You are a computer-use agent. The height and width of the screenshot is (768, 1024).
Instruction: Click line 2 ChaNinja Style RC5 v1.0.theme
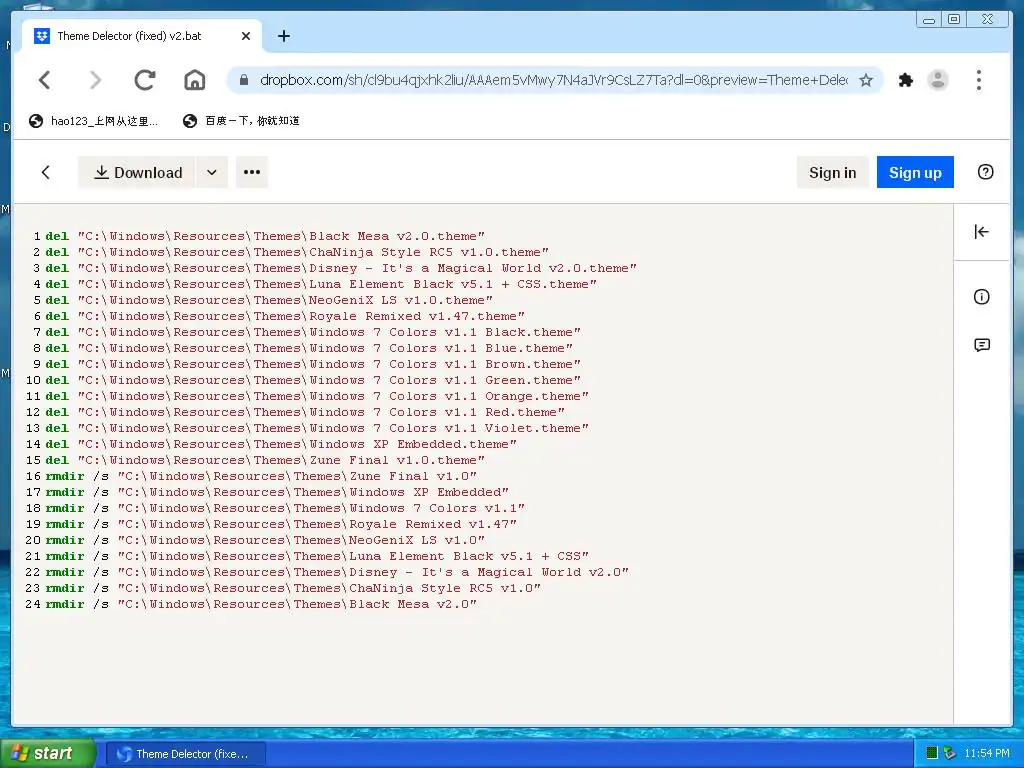click(296, 252)
